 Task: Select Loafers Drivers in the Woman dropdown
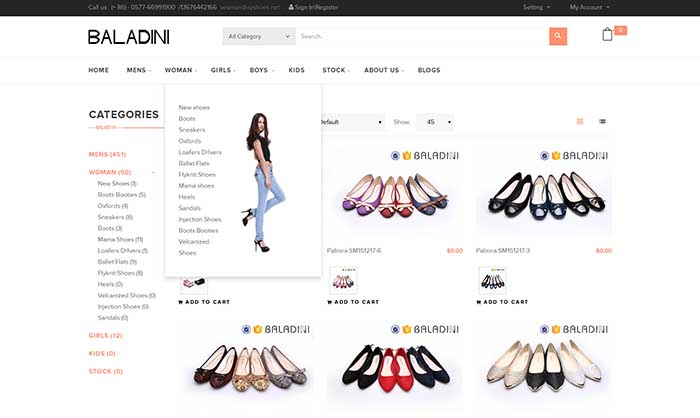point(200,152)
